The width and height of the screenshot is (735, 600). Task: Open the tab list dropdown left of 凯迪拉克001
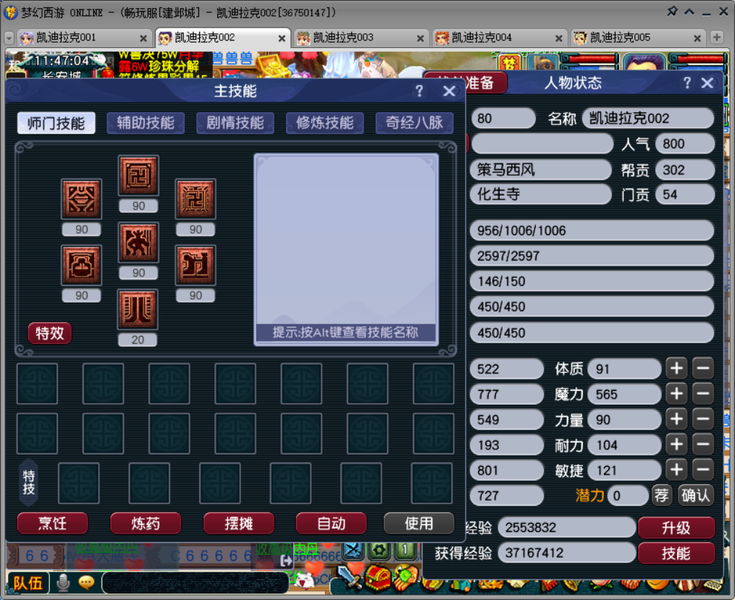click(9, 38)
